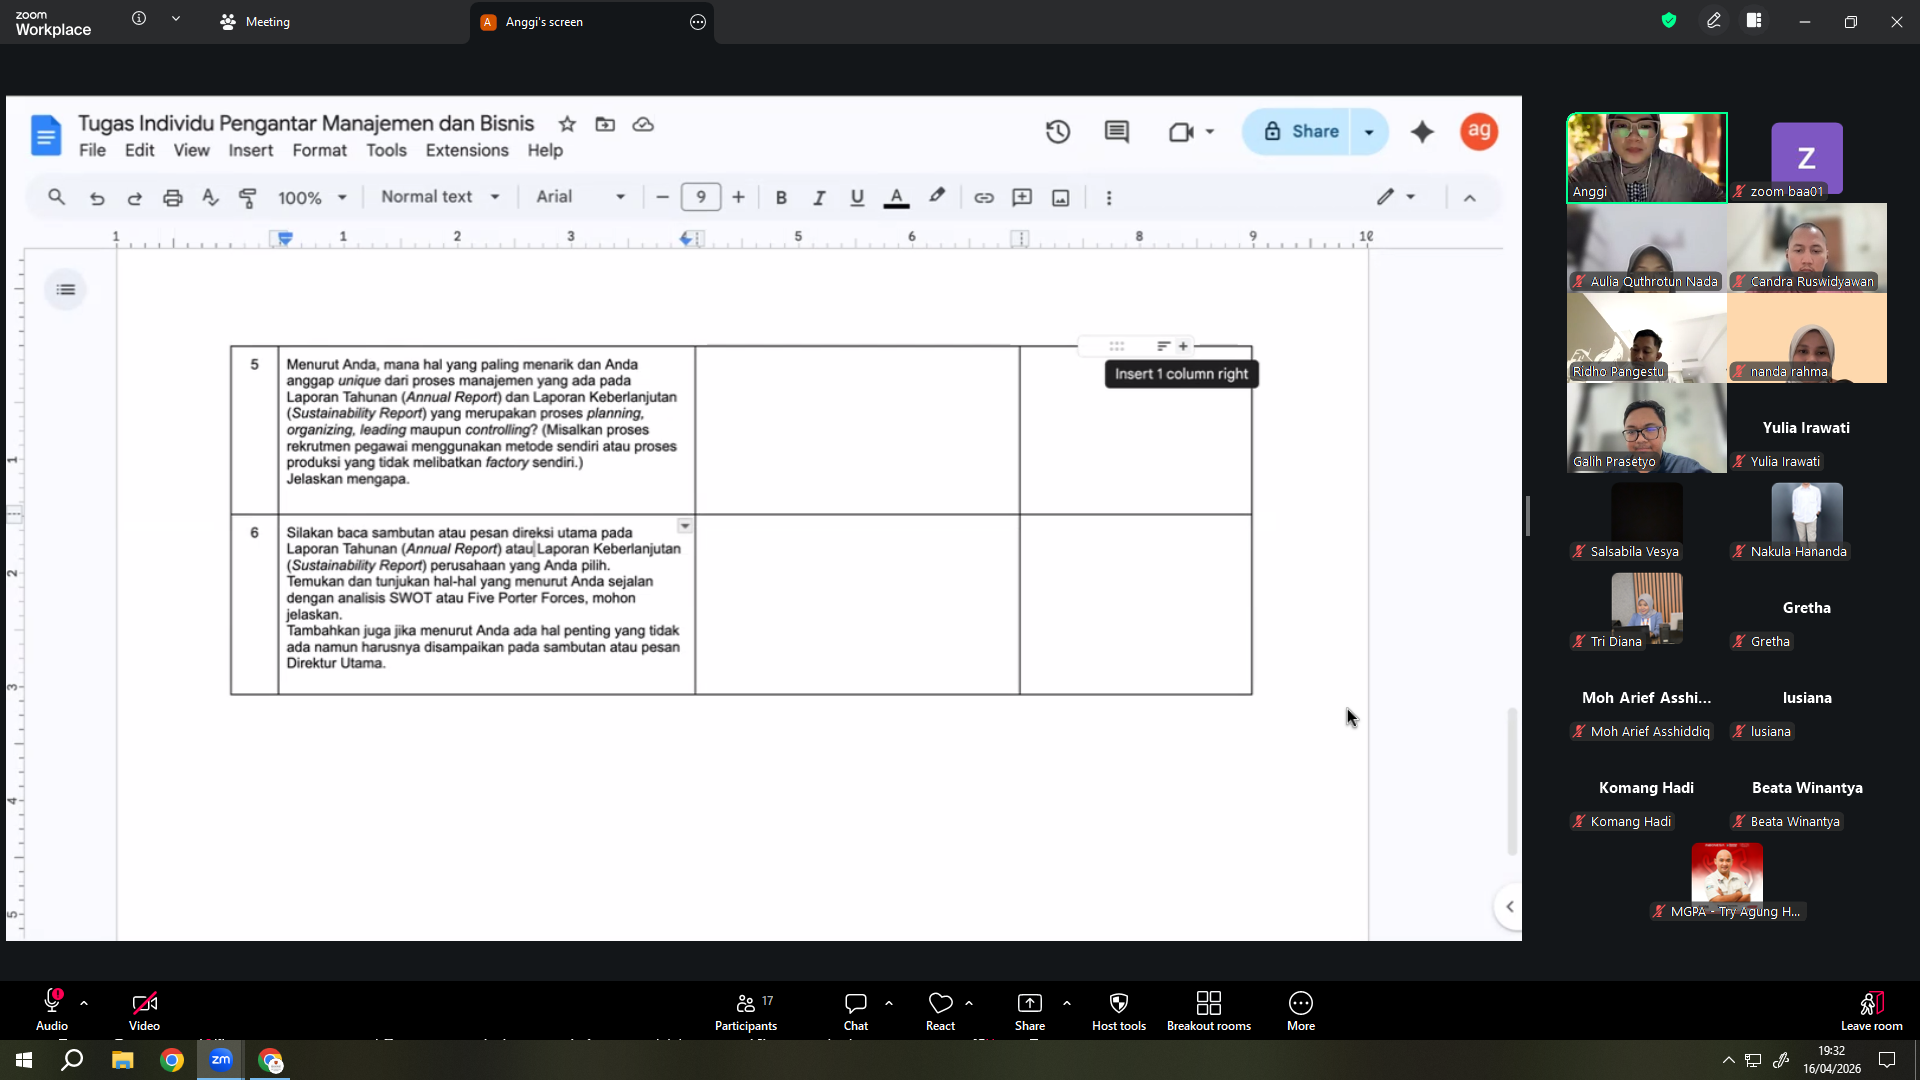Open Zoom Host tools
Viewport: 1920px width, 1080px height.
click(x=1119, y=1011)
